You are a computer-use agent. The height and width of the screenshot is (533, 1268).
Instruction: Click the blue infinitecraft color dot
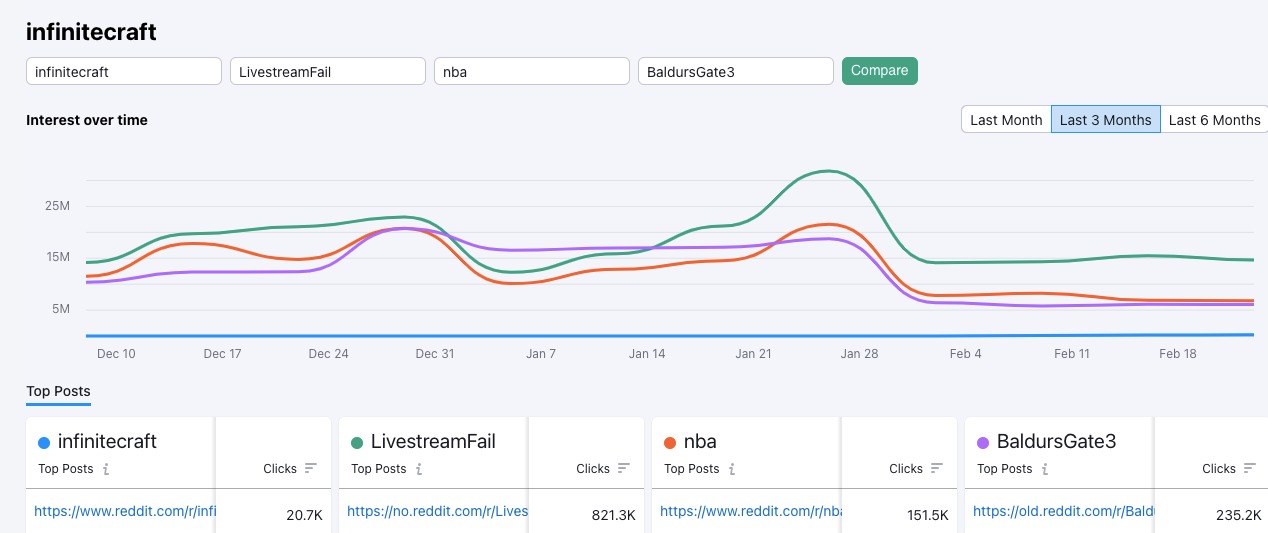pos(43,442)
